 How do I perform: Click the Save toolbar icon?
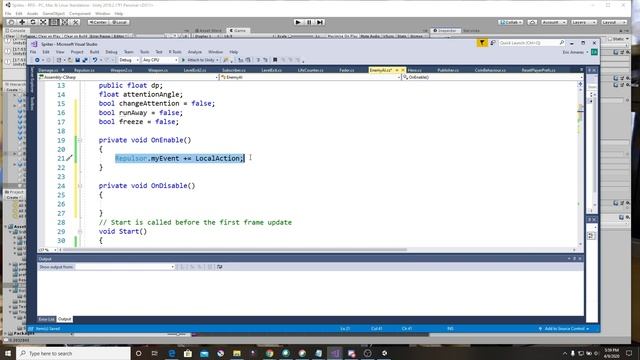click(78, 60)
